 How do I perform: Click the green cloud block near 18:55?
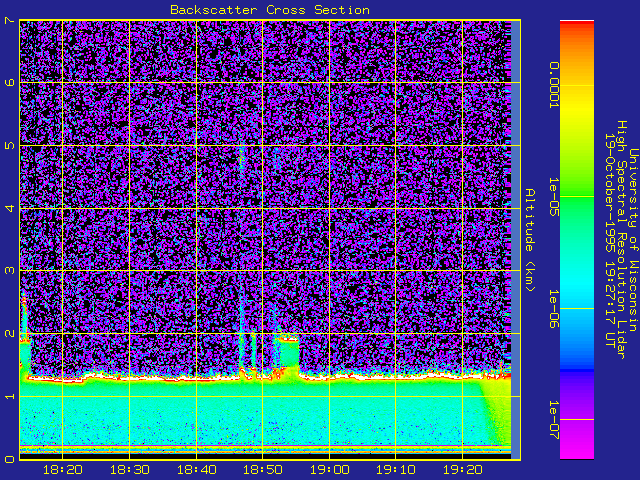pos(289,353)
